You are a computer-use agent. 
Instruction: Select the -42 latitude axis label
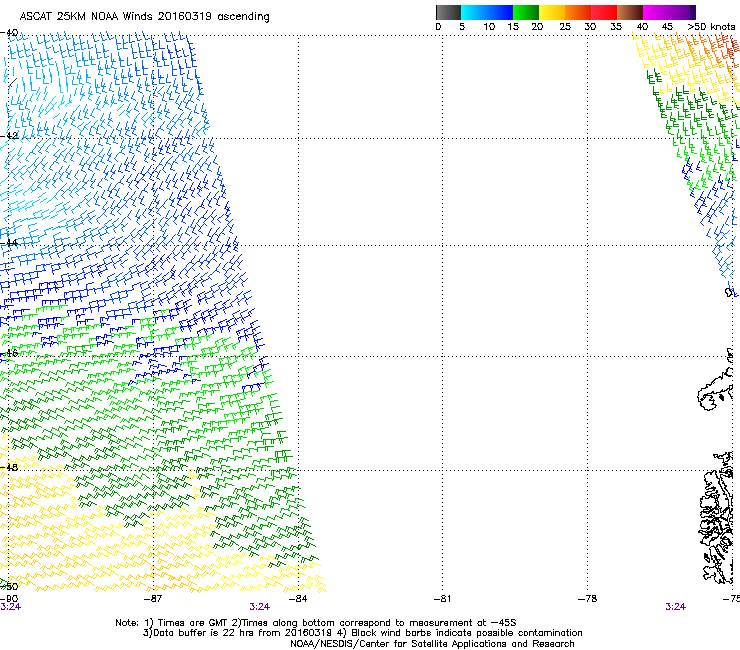(x=9, y=136)
